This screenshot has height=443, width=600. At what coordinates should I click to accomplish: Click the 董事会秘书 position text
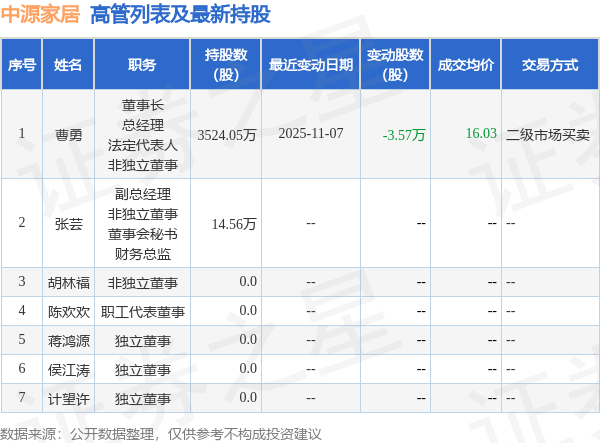point(143,234)
